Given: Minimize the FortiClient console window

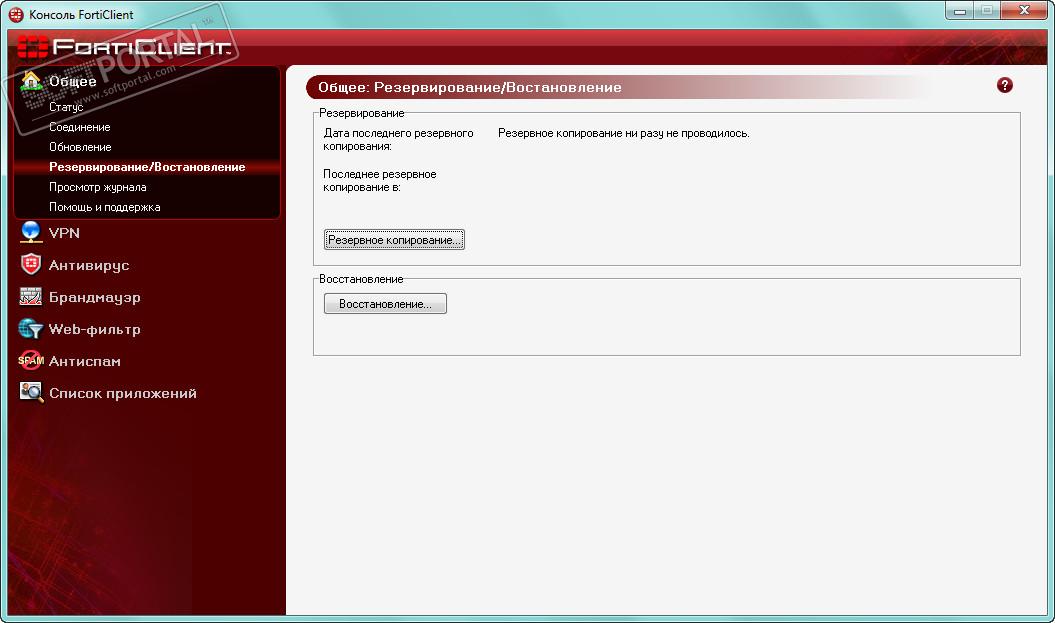Looking at the screenshot, I should [x=960, y=11].
